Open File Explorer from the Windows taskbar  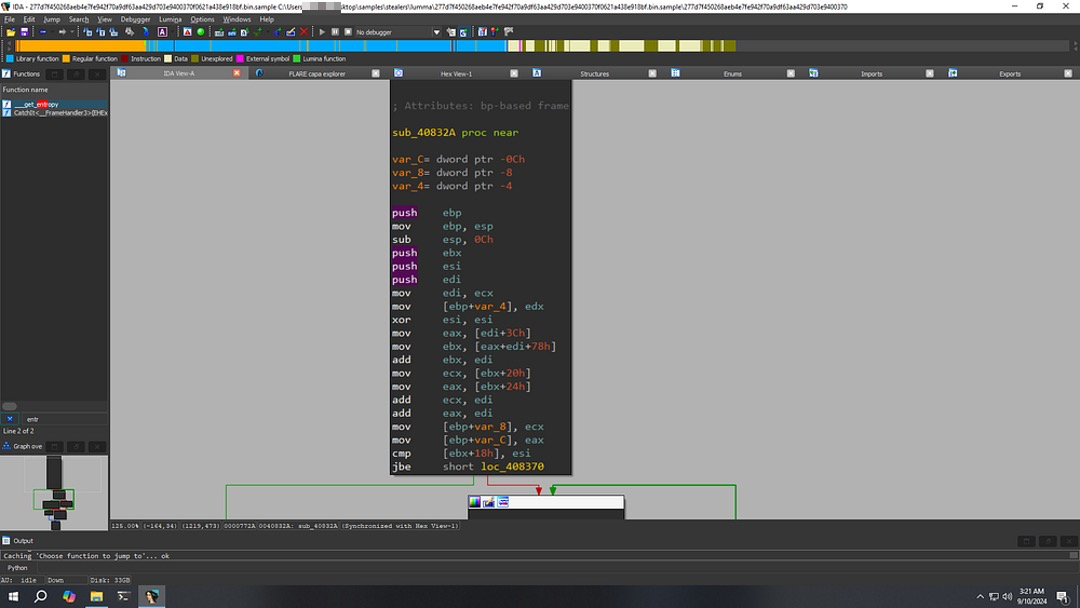click(x=96, y=596)
